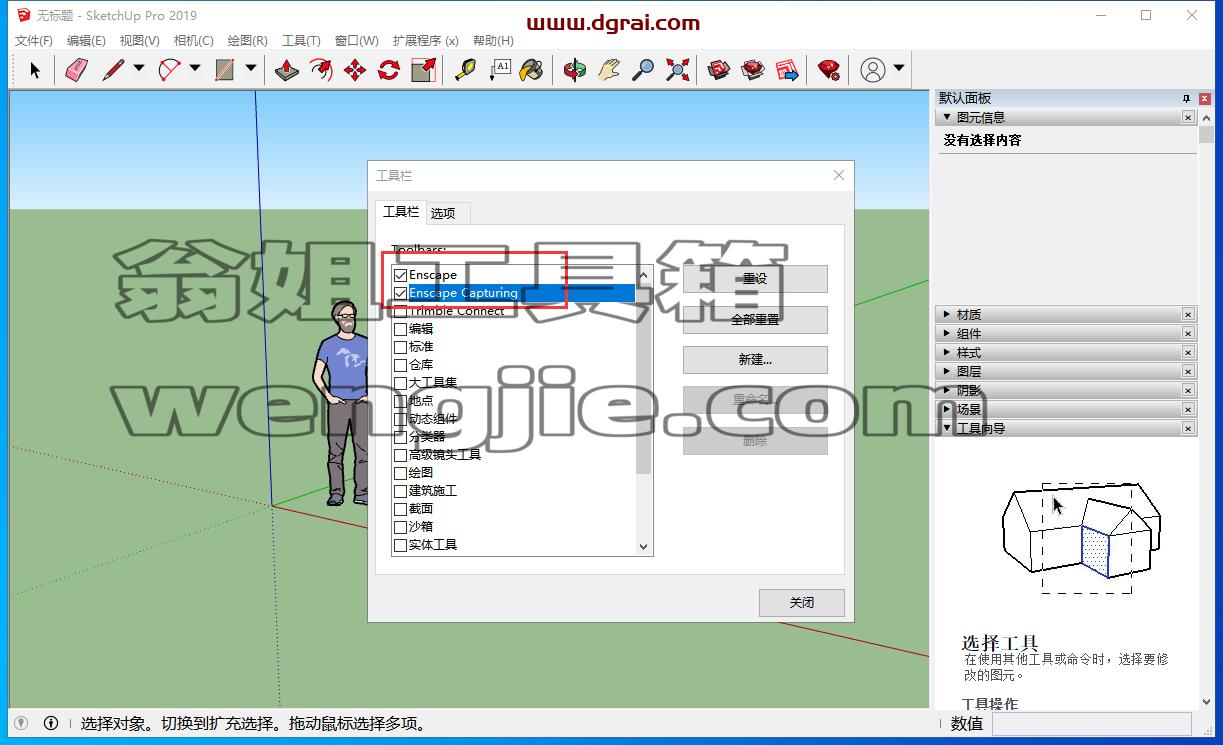Select the Tape Measure tool

click(465, 70)
